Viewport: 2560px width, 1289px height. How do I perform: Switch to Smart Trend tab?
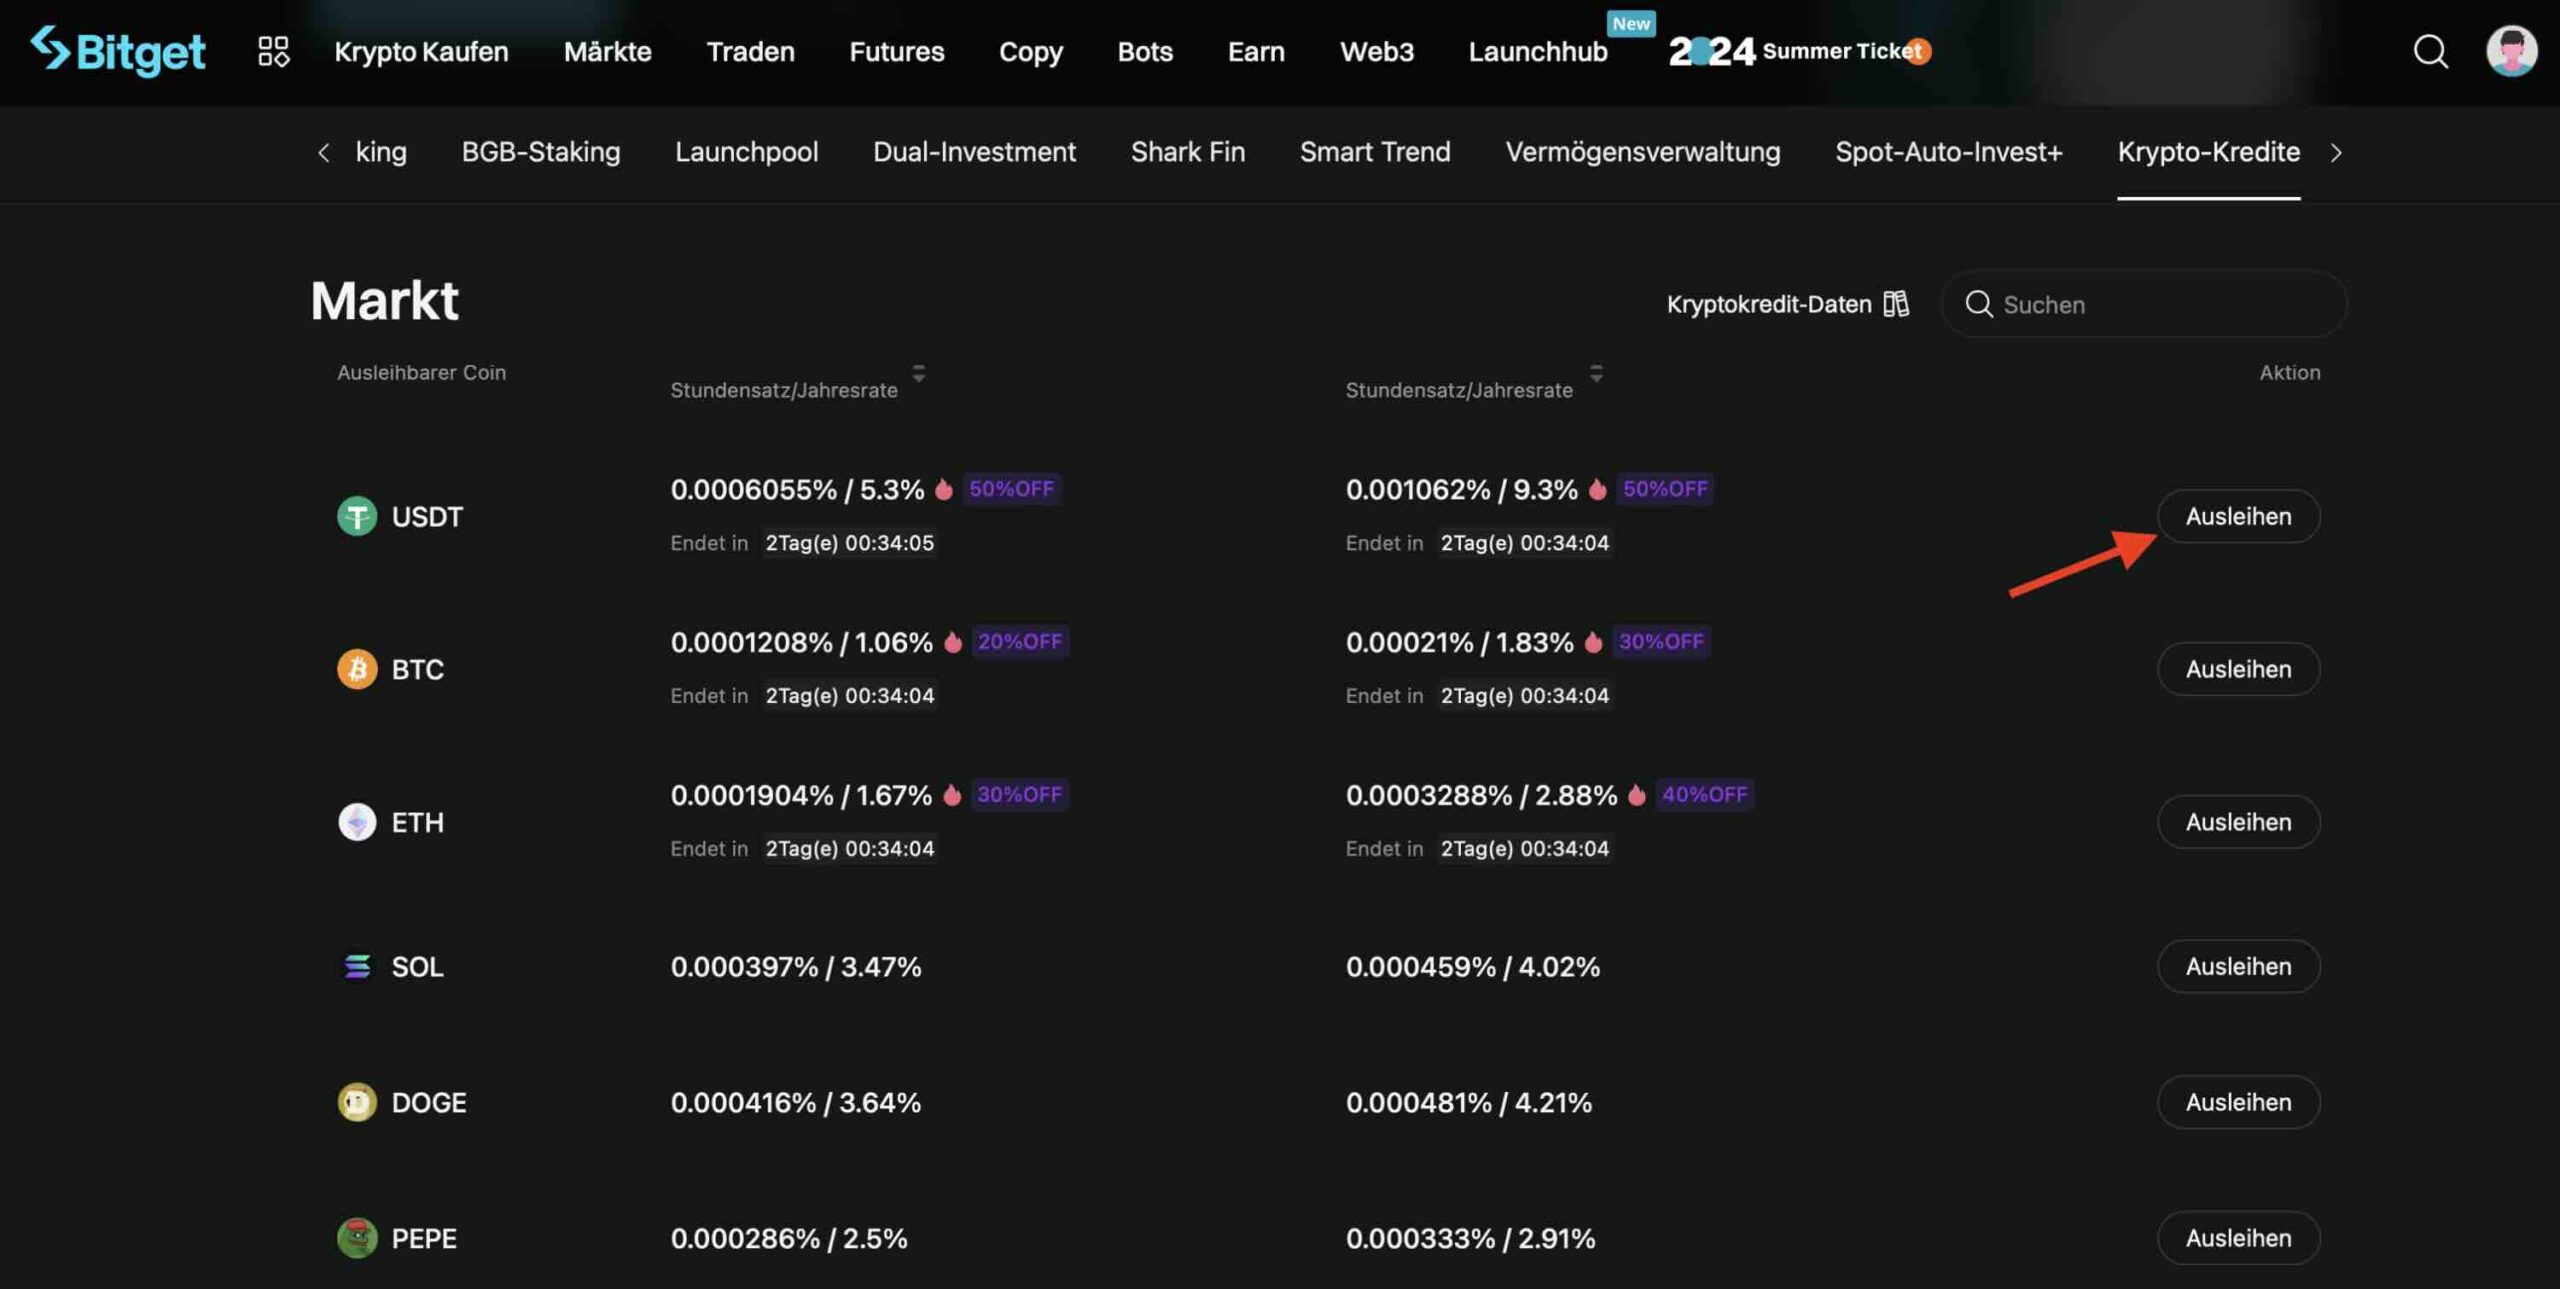tap(1374, 152)
